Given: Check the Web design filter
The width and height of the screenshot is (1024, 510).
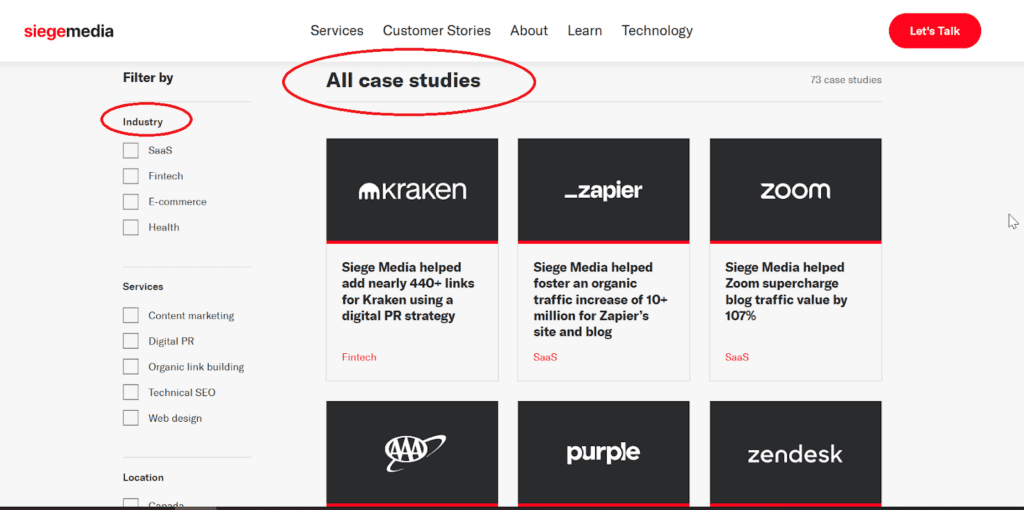Looking at the screenshot, I should pyautogui.click(x=131, y=418).
